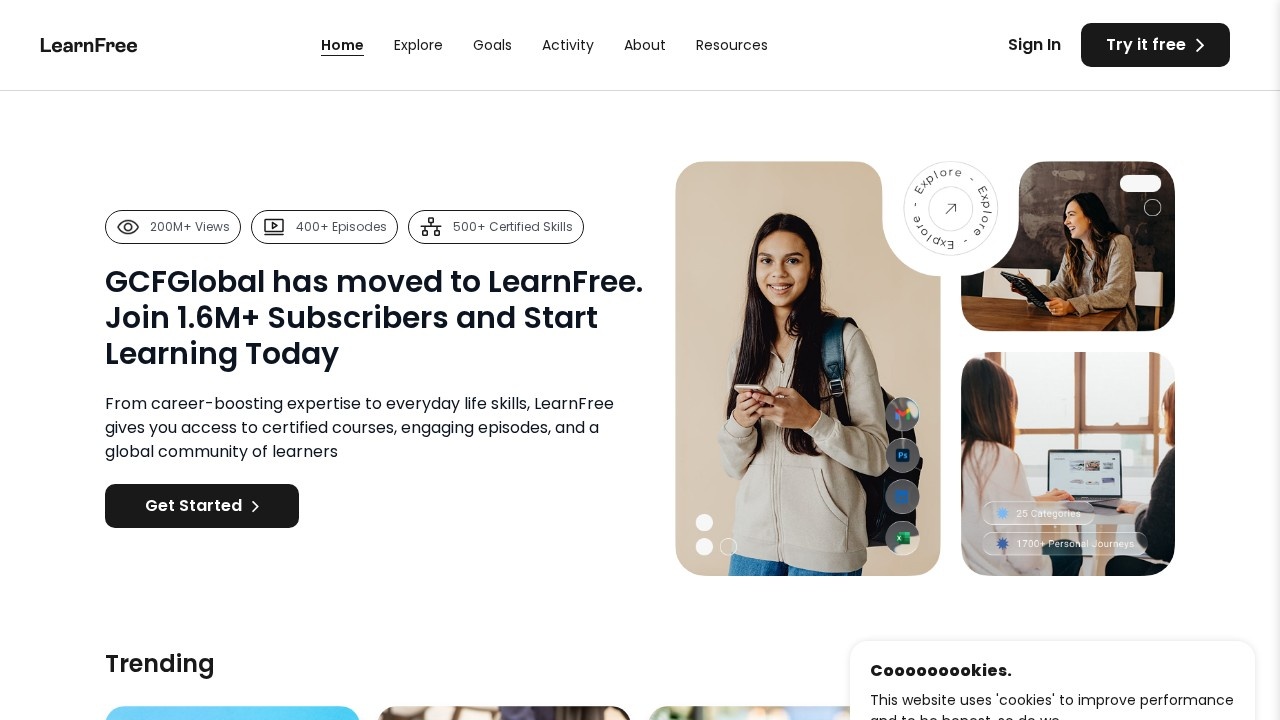Open the Resources navigation menu
Viewport: 1280px width, 720px height.
tap(732, 45)
